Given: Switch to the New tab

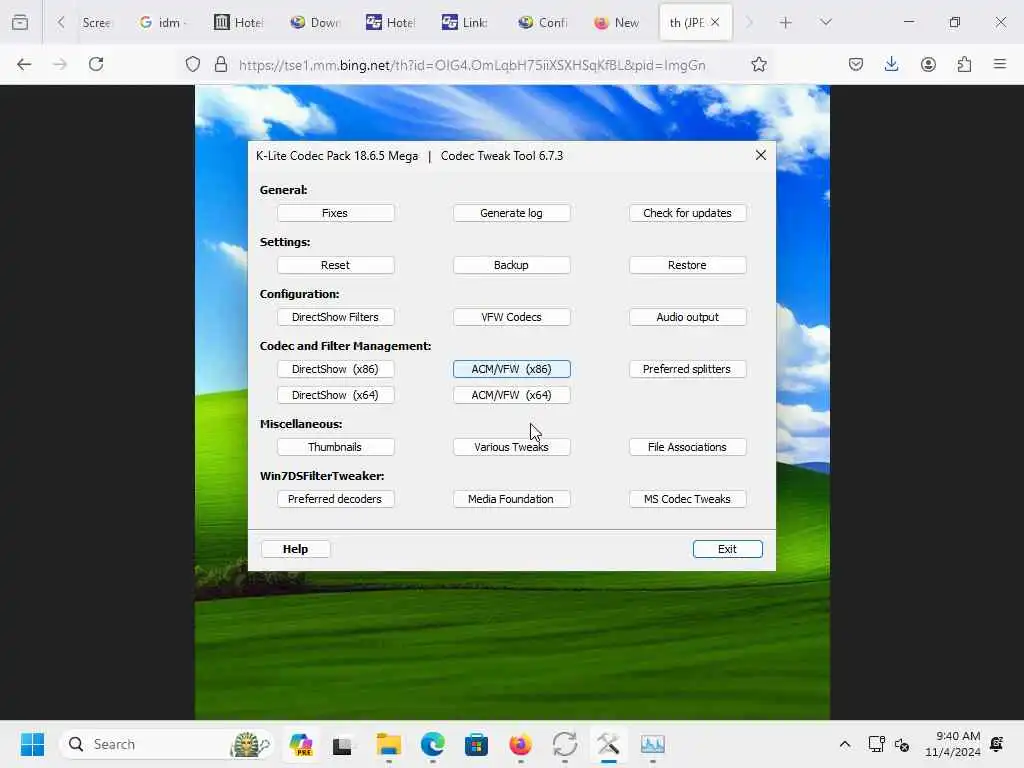Looking at the screenshot, I should [x=617, y=23].
